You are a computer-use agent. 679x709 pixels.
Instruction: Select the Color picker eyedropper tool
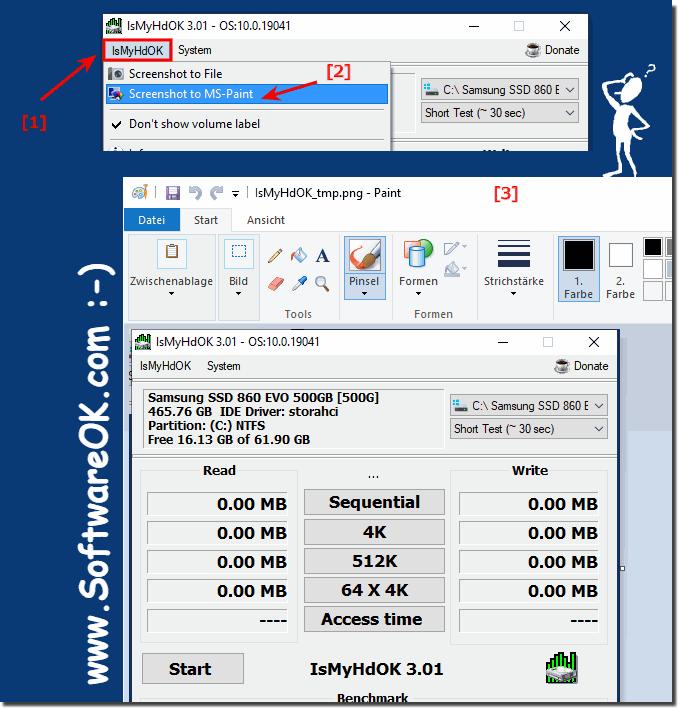click(x=299, y=284)
